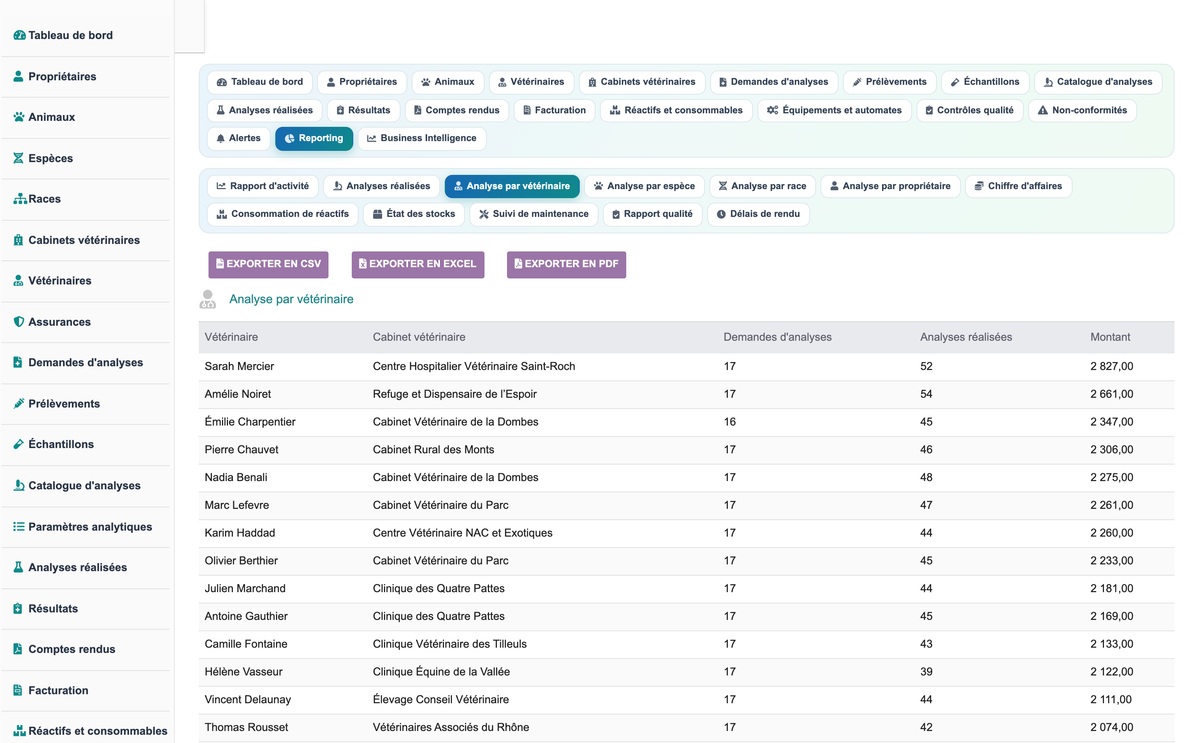Click the Tableau de bord sidebar icon
This screenshot has width=1200, height=743.
click(x=19, y=35)
